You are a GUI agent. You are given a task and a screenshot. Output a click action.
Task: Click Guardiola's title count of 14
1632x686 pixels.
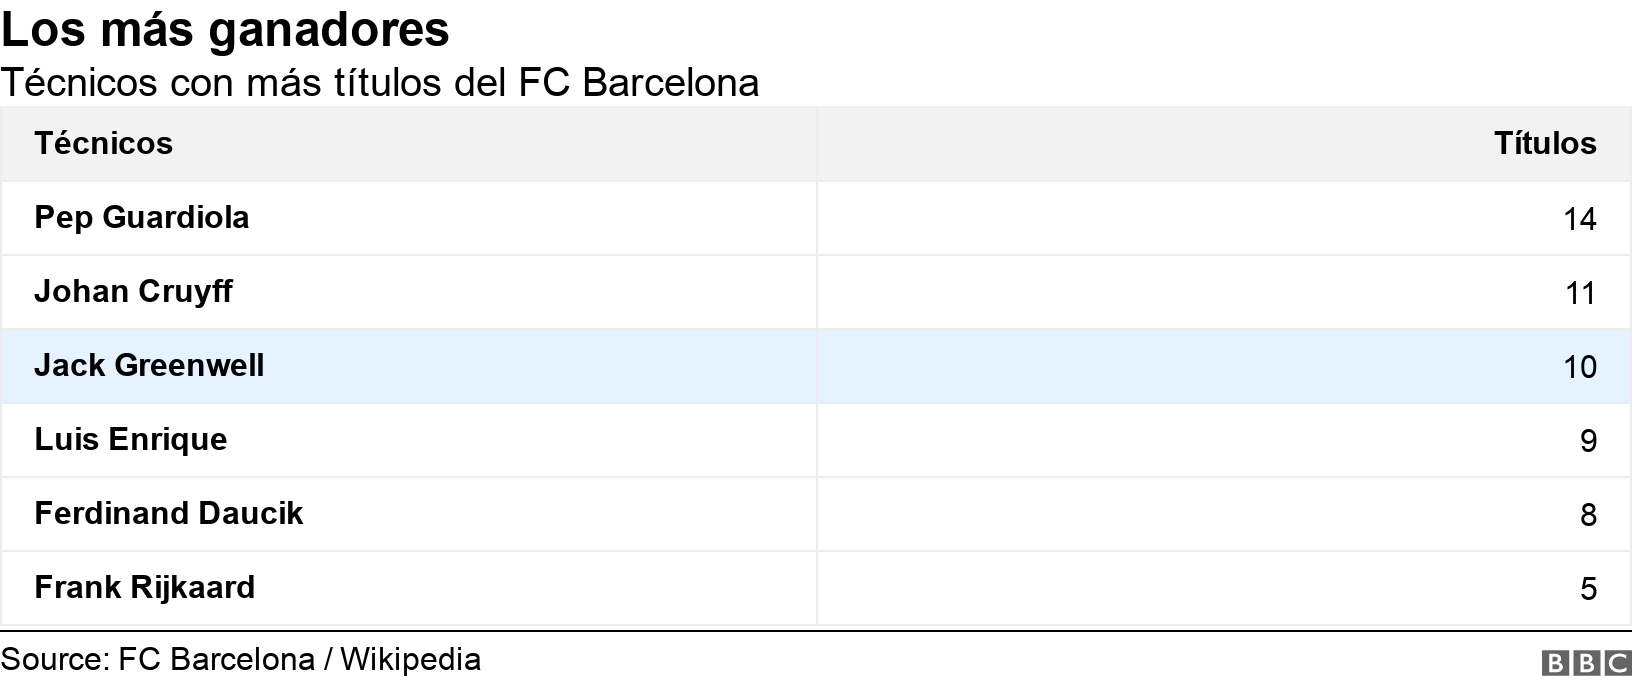pyautogui.click(x=1579, y=219)
